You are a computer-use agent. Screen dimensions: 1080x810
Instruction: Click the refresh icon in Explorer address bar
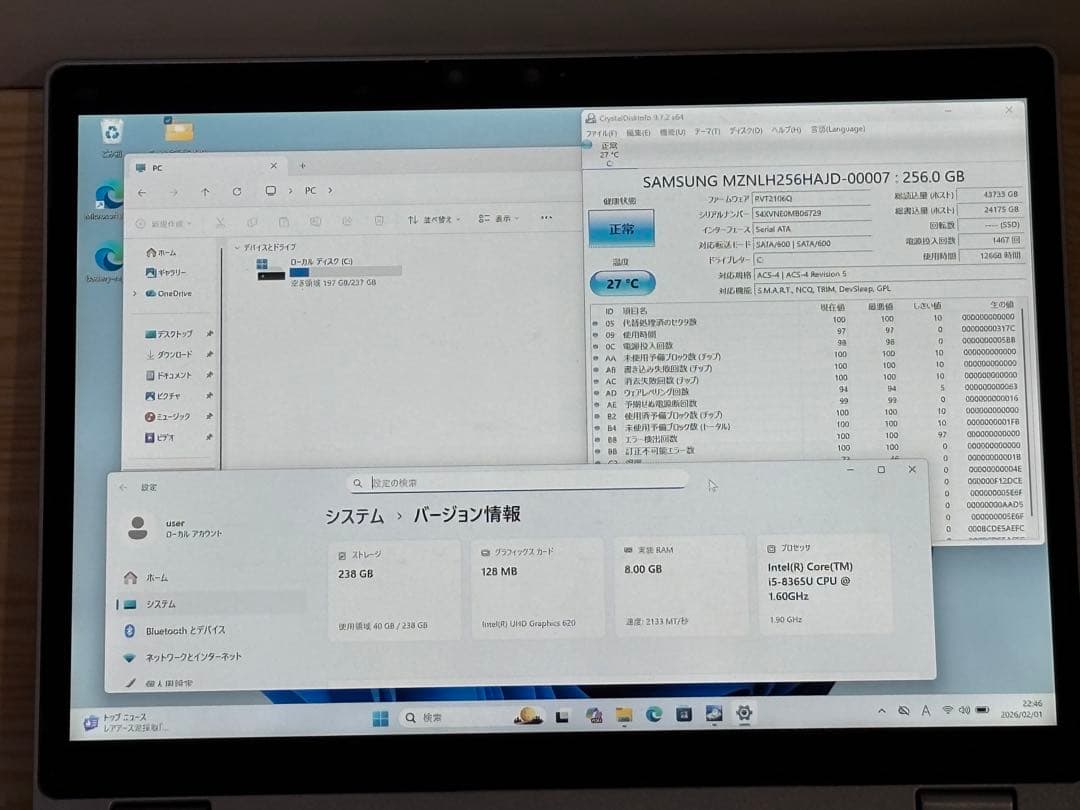236,191
